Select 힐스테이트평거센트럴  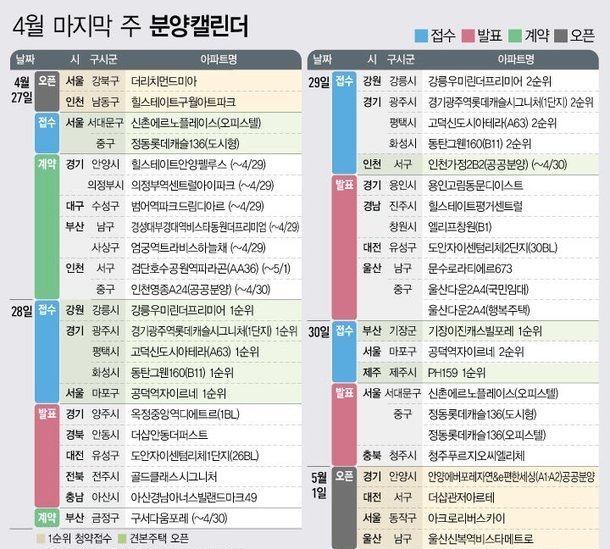tap(475, 206)
